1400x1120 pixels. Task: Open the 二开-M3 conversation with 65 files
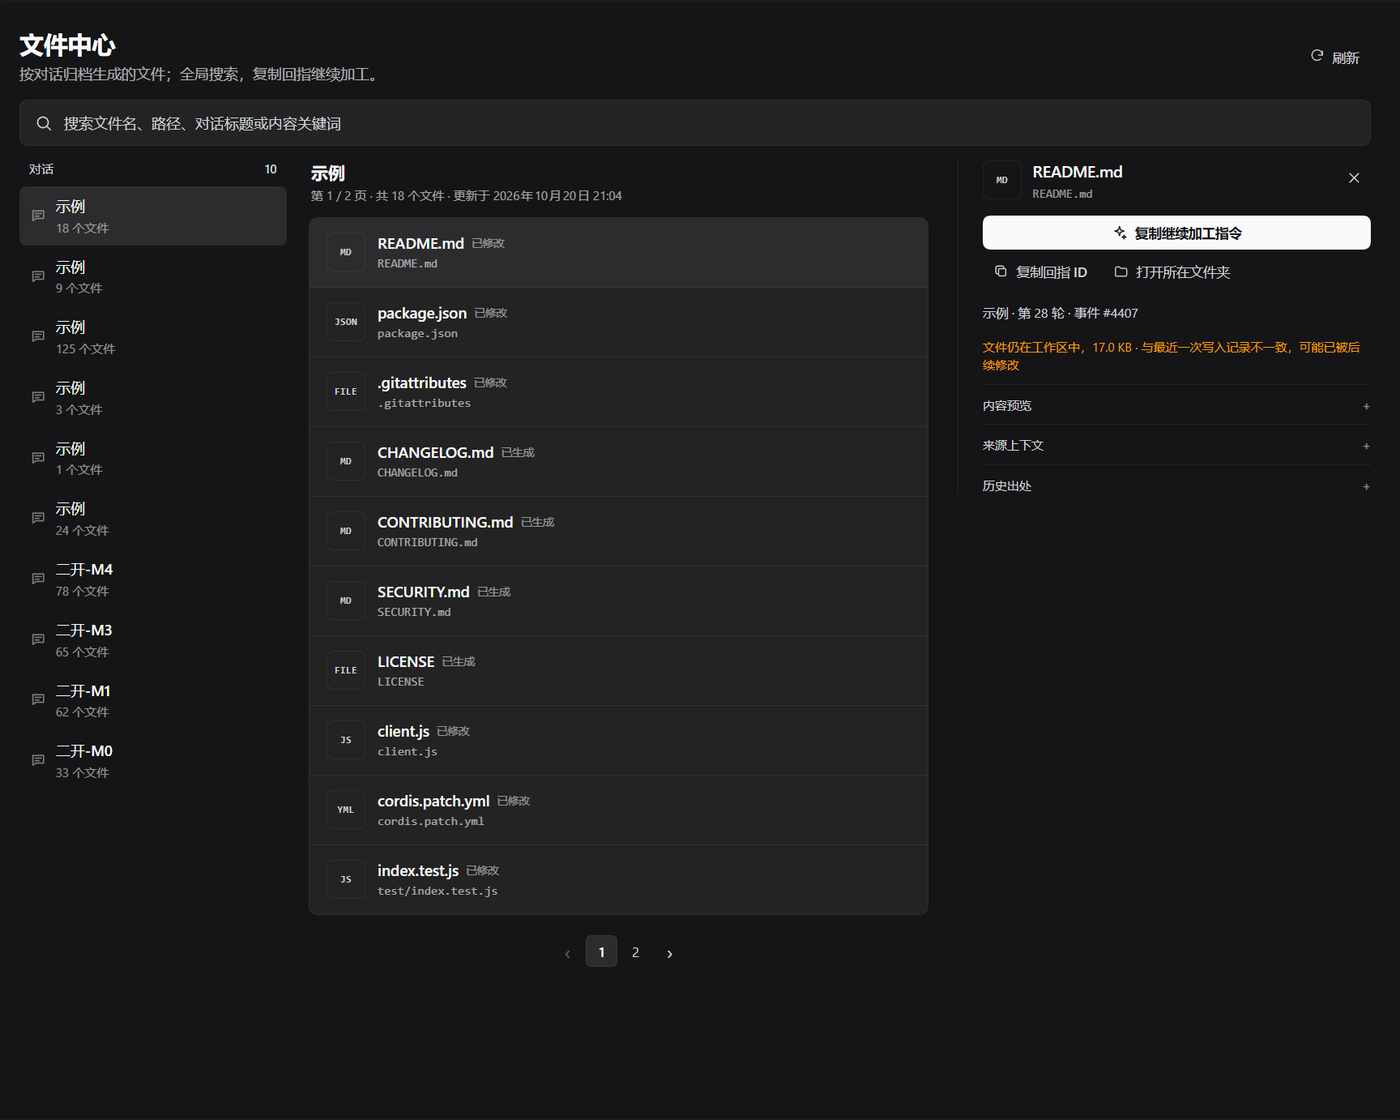pyautogui.click(x=153, y=640)
